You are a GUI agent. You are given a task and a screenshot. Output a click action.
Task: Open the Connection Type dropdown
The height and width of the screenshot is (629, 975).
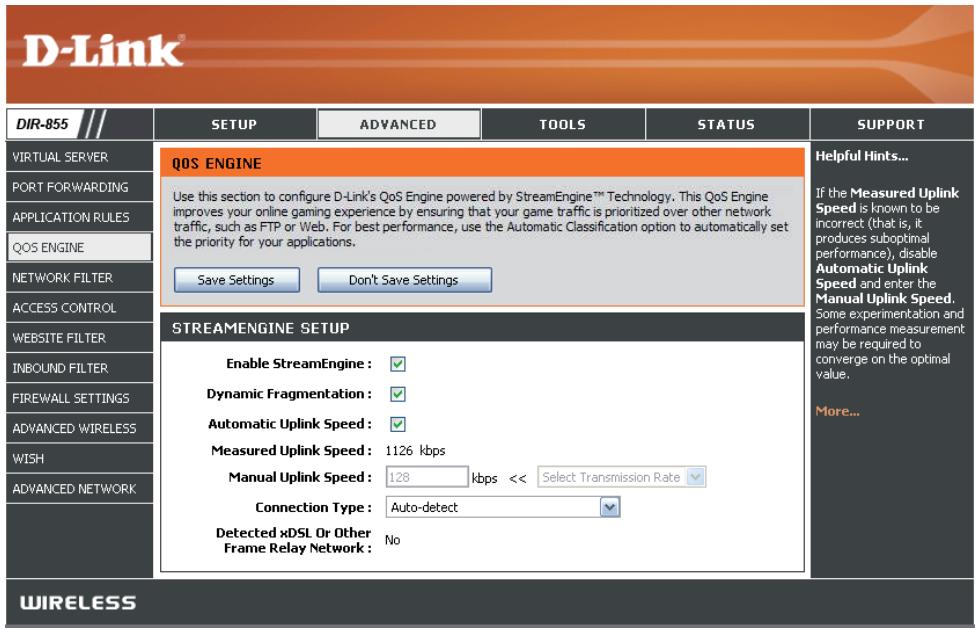click(502, 507)
